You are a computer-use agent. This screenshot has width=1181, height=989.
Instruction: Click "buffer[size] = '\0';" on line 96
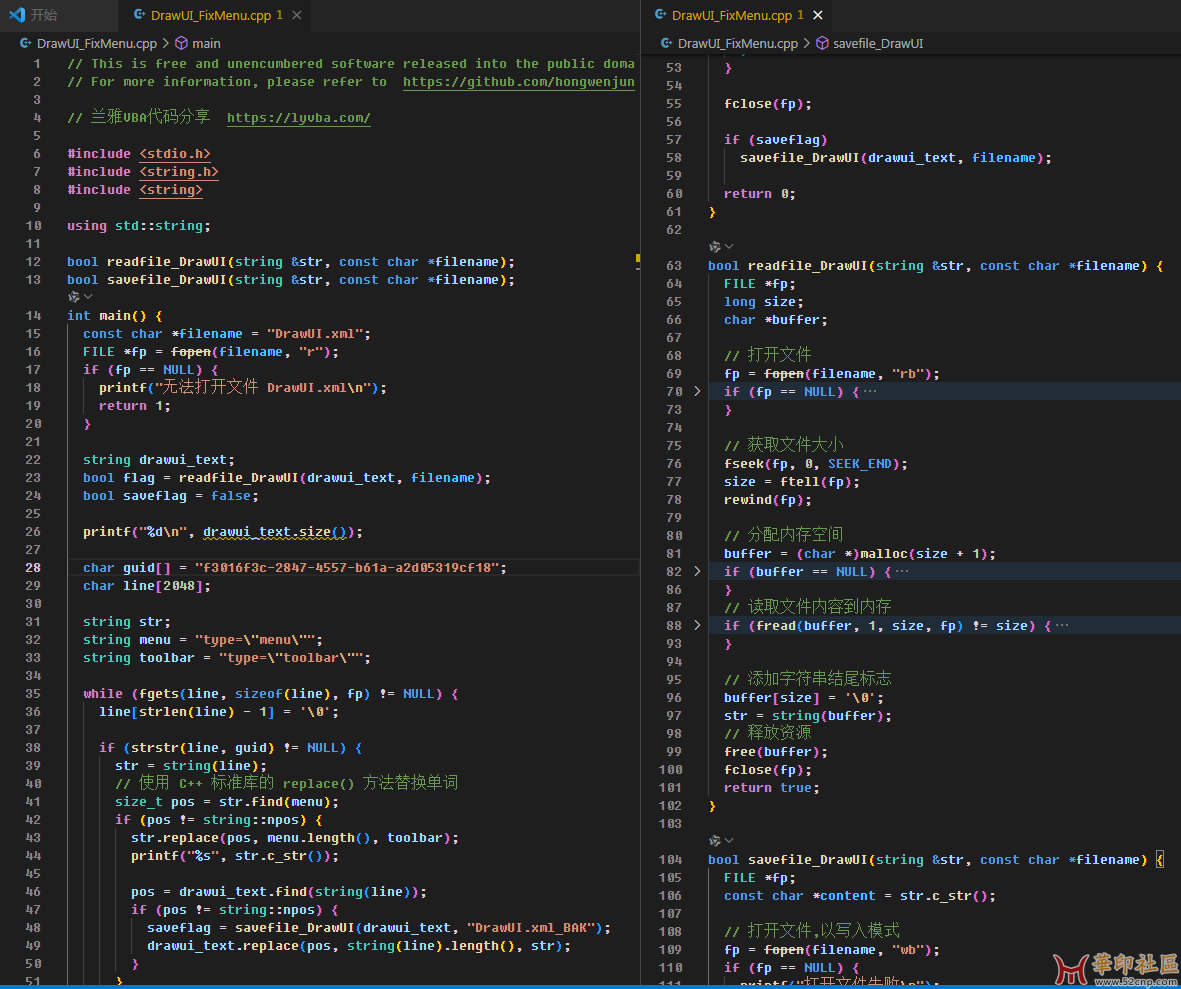pyautogui.click(x=804, y=698)
